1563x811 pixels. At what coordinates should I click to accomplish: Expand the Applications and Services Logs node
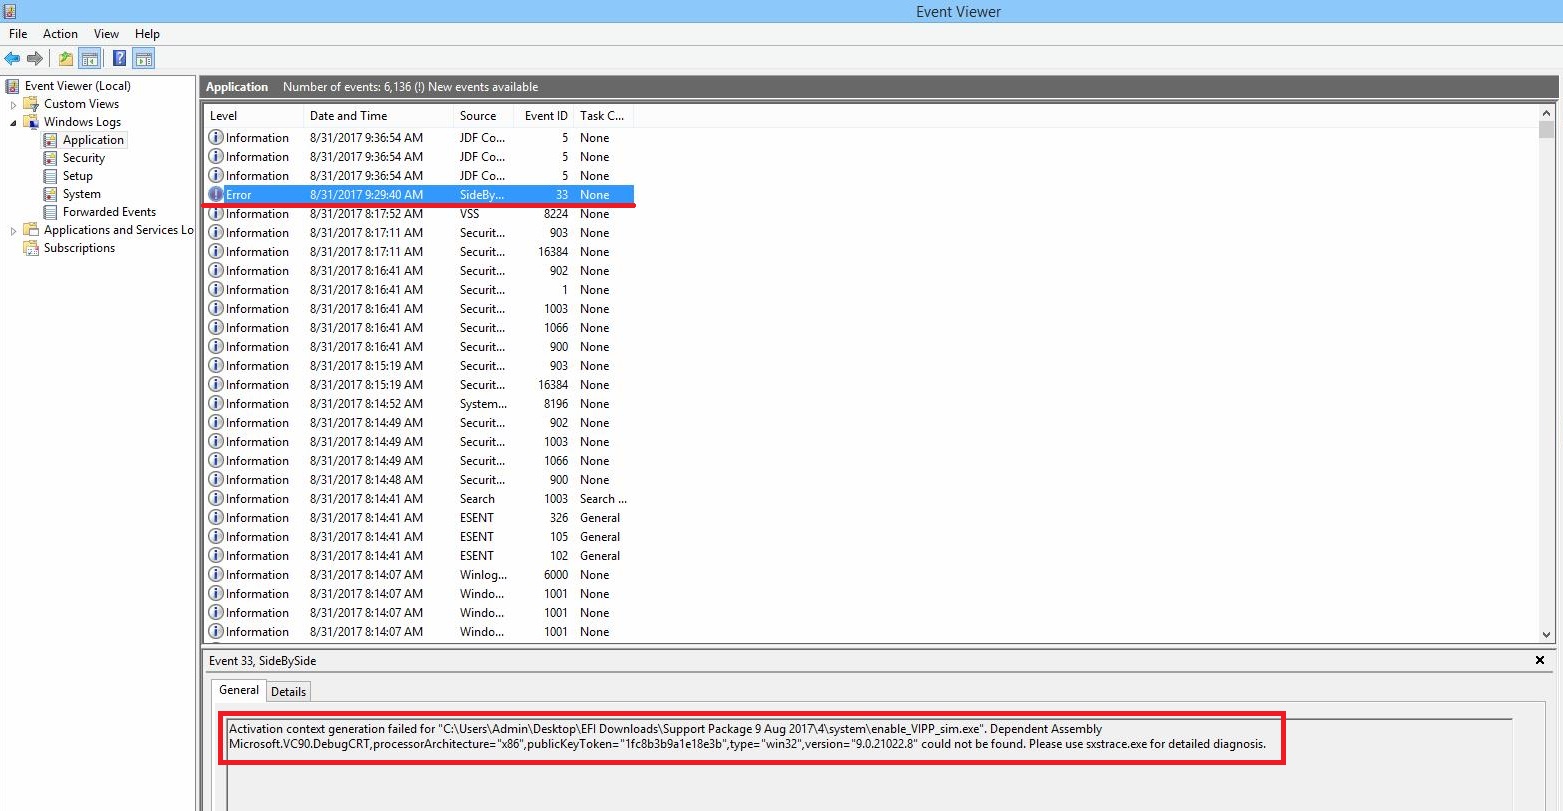(x=14, y=230)
